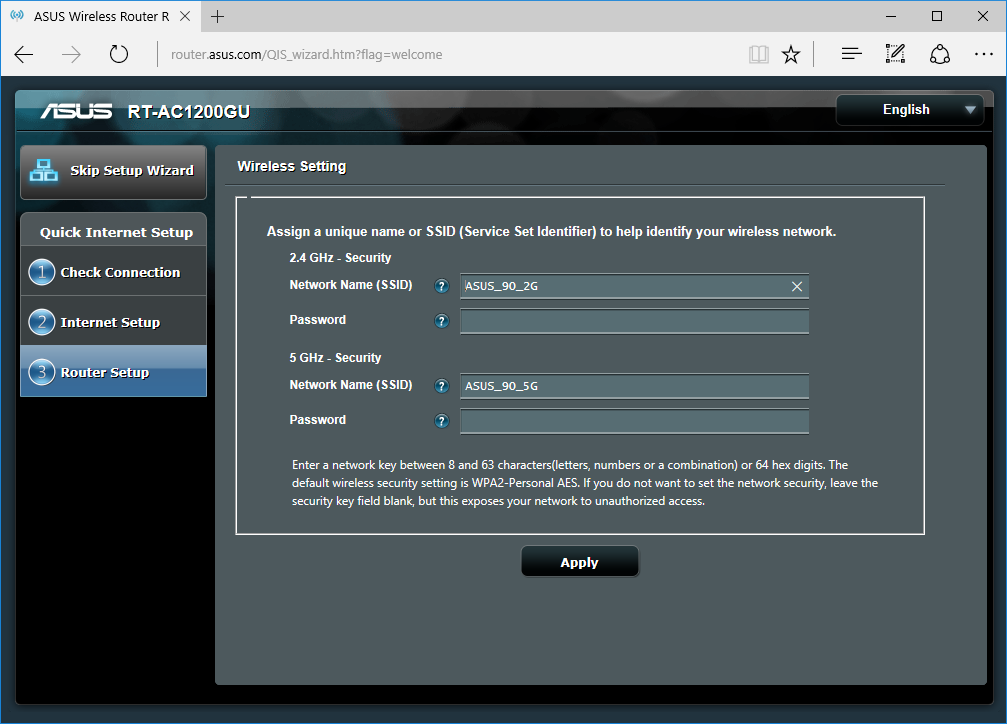The width and height of the screenshot is (1007, 724).
Task: Open the More actions ellipsis menu
Action: point(983,55)
